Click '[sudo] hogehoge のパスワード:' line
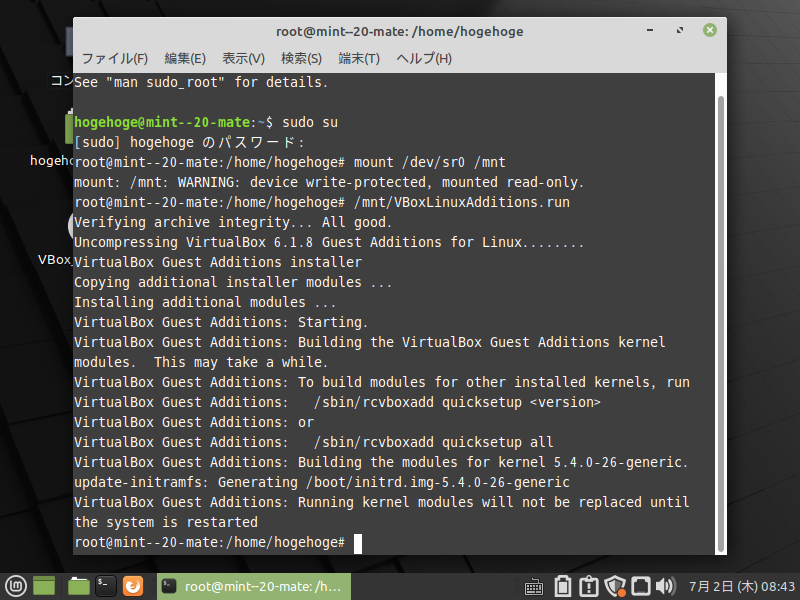The image size is (800, 600). [x=189, y=142]
